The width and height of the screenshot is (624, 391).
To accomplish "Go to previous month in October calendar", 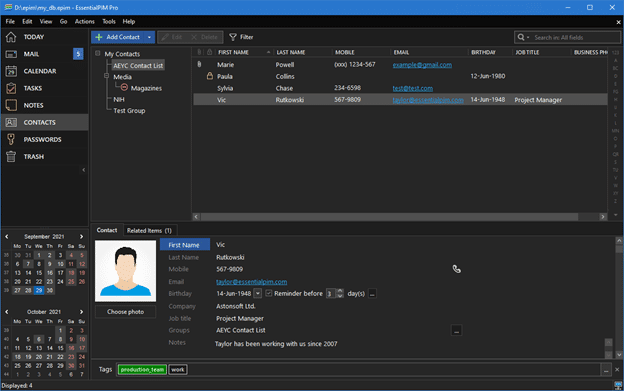I will point(7,312).
